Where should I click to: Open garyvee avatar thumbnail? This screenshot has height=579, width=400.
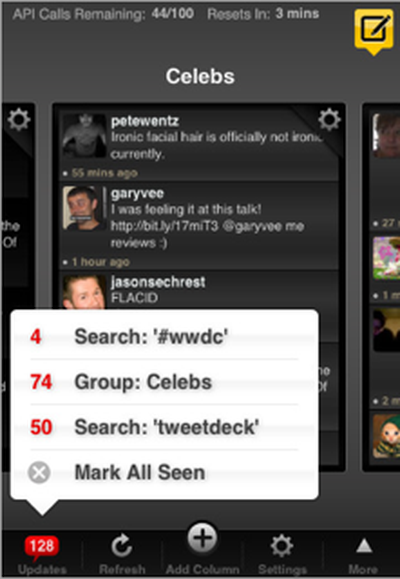(84, 208)
